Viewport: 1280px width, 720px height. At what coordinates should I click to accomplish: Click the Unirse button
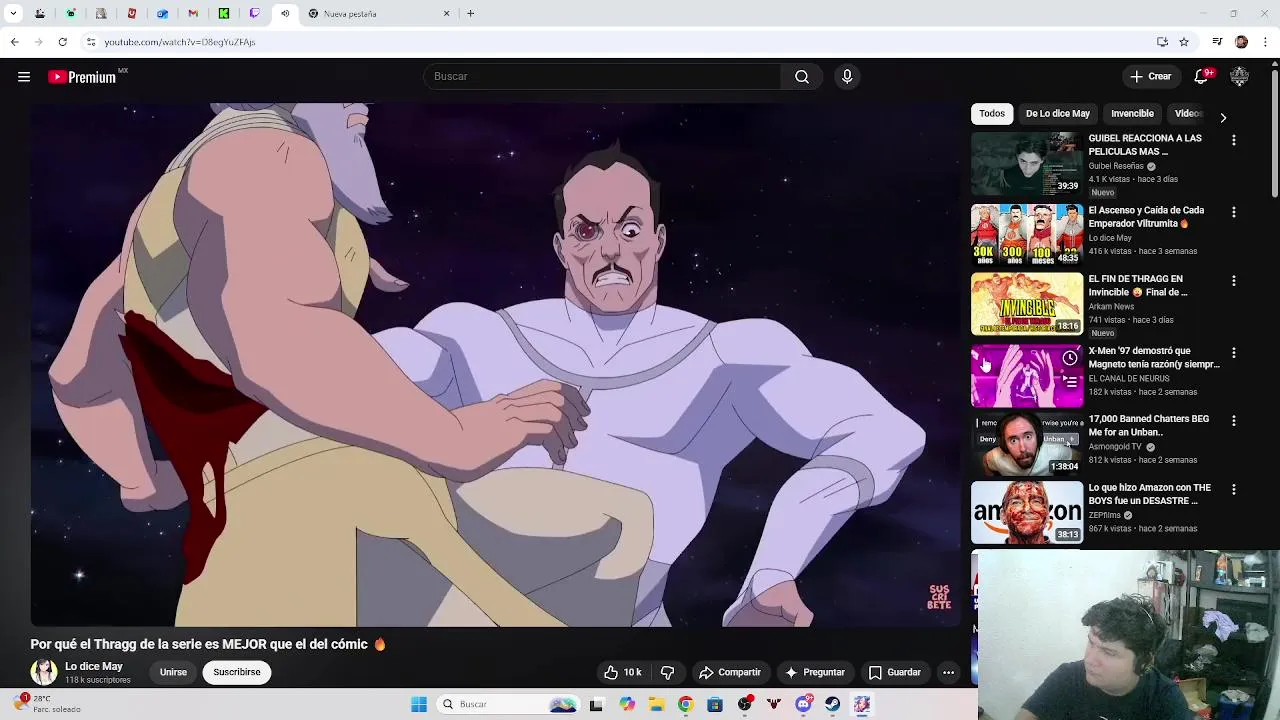tap(173, 672)
